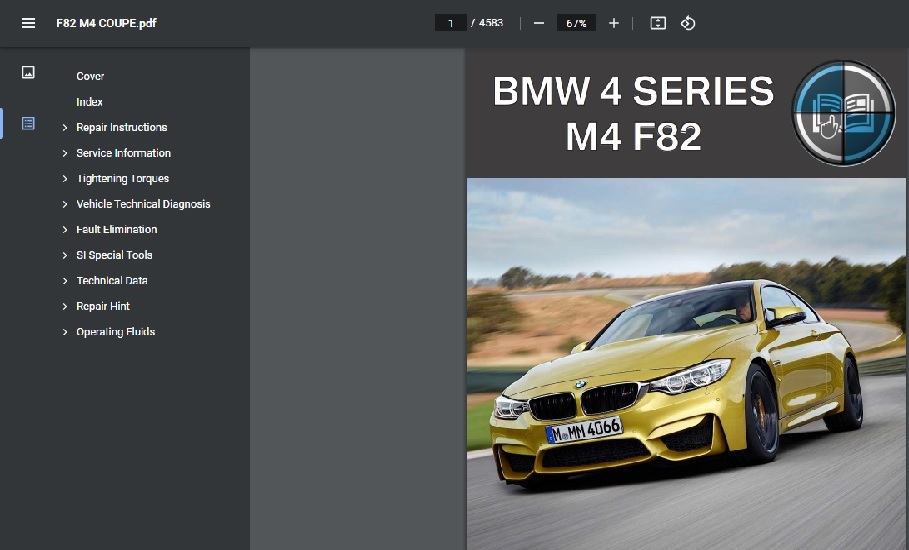
Task: Zoom out with the minus icon
Action: 539,23
